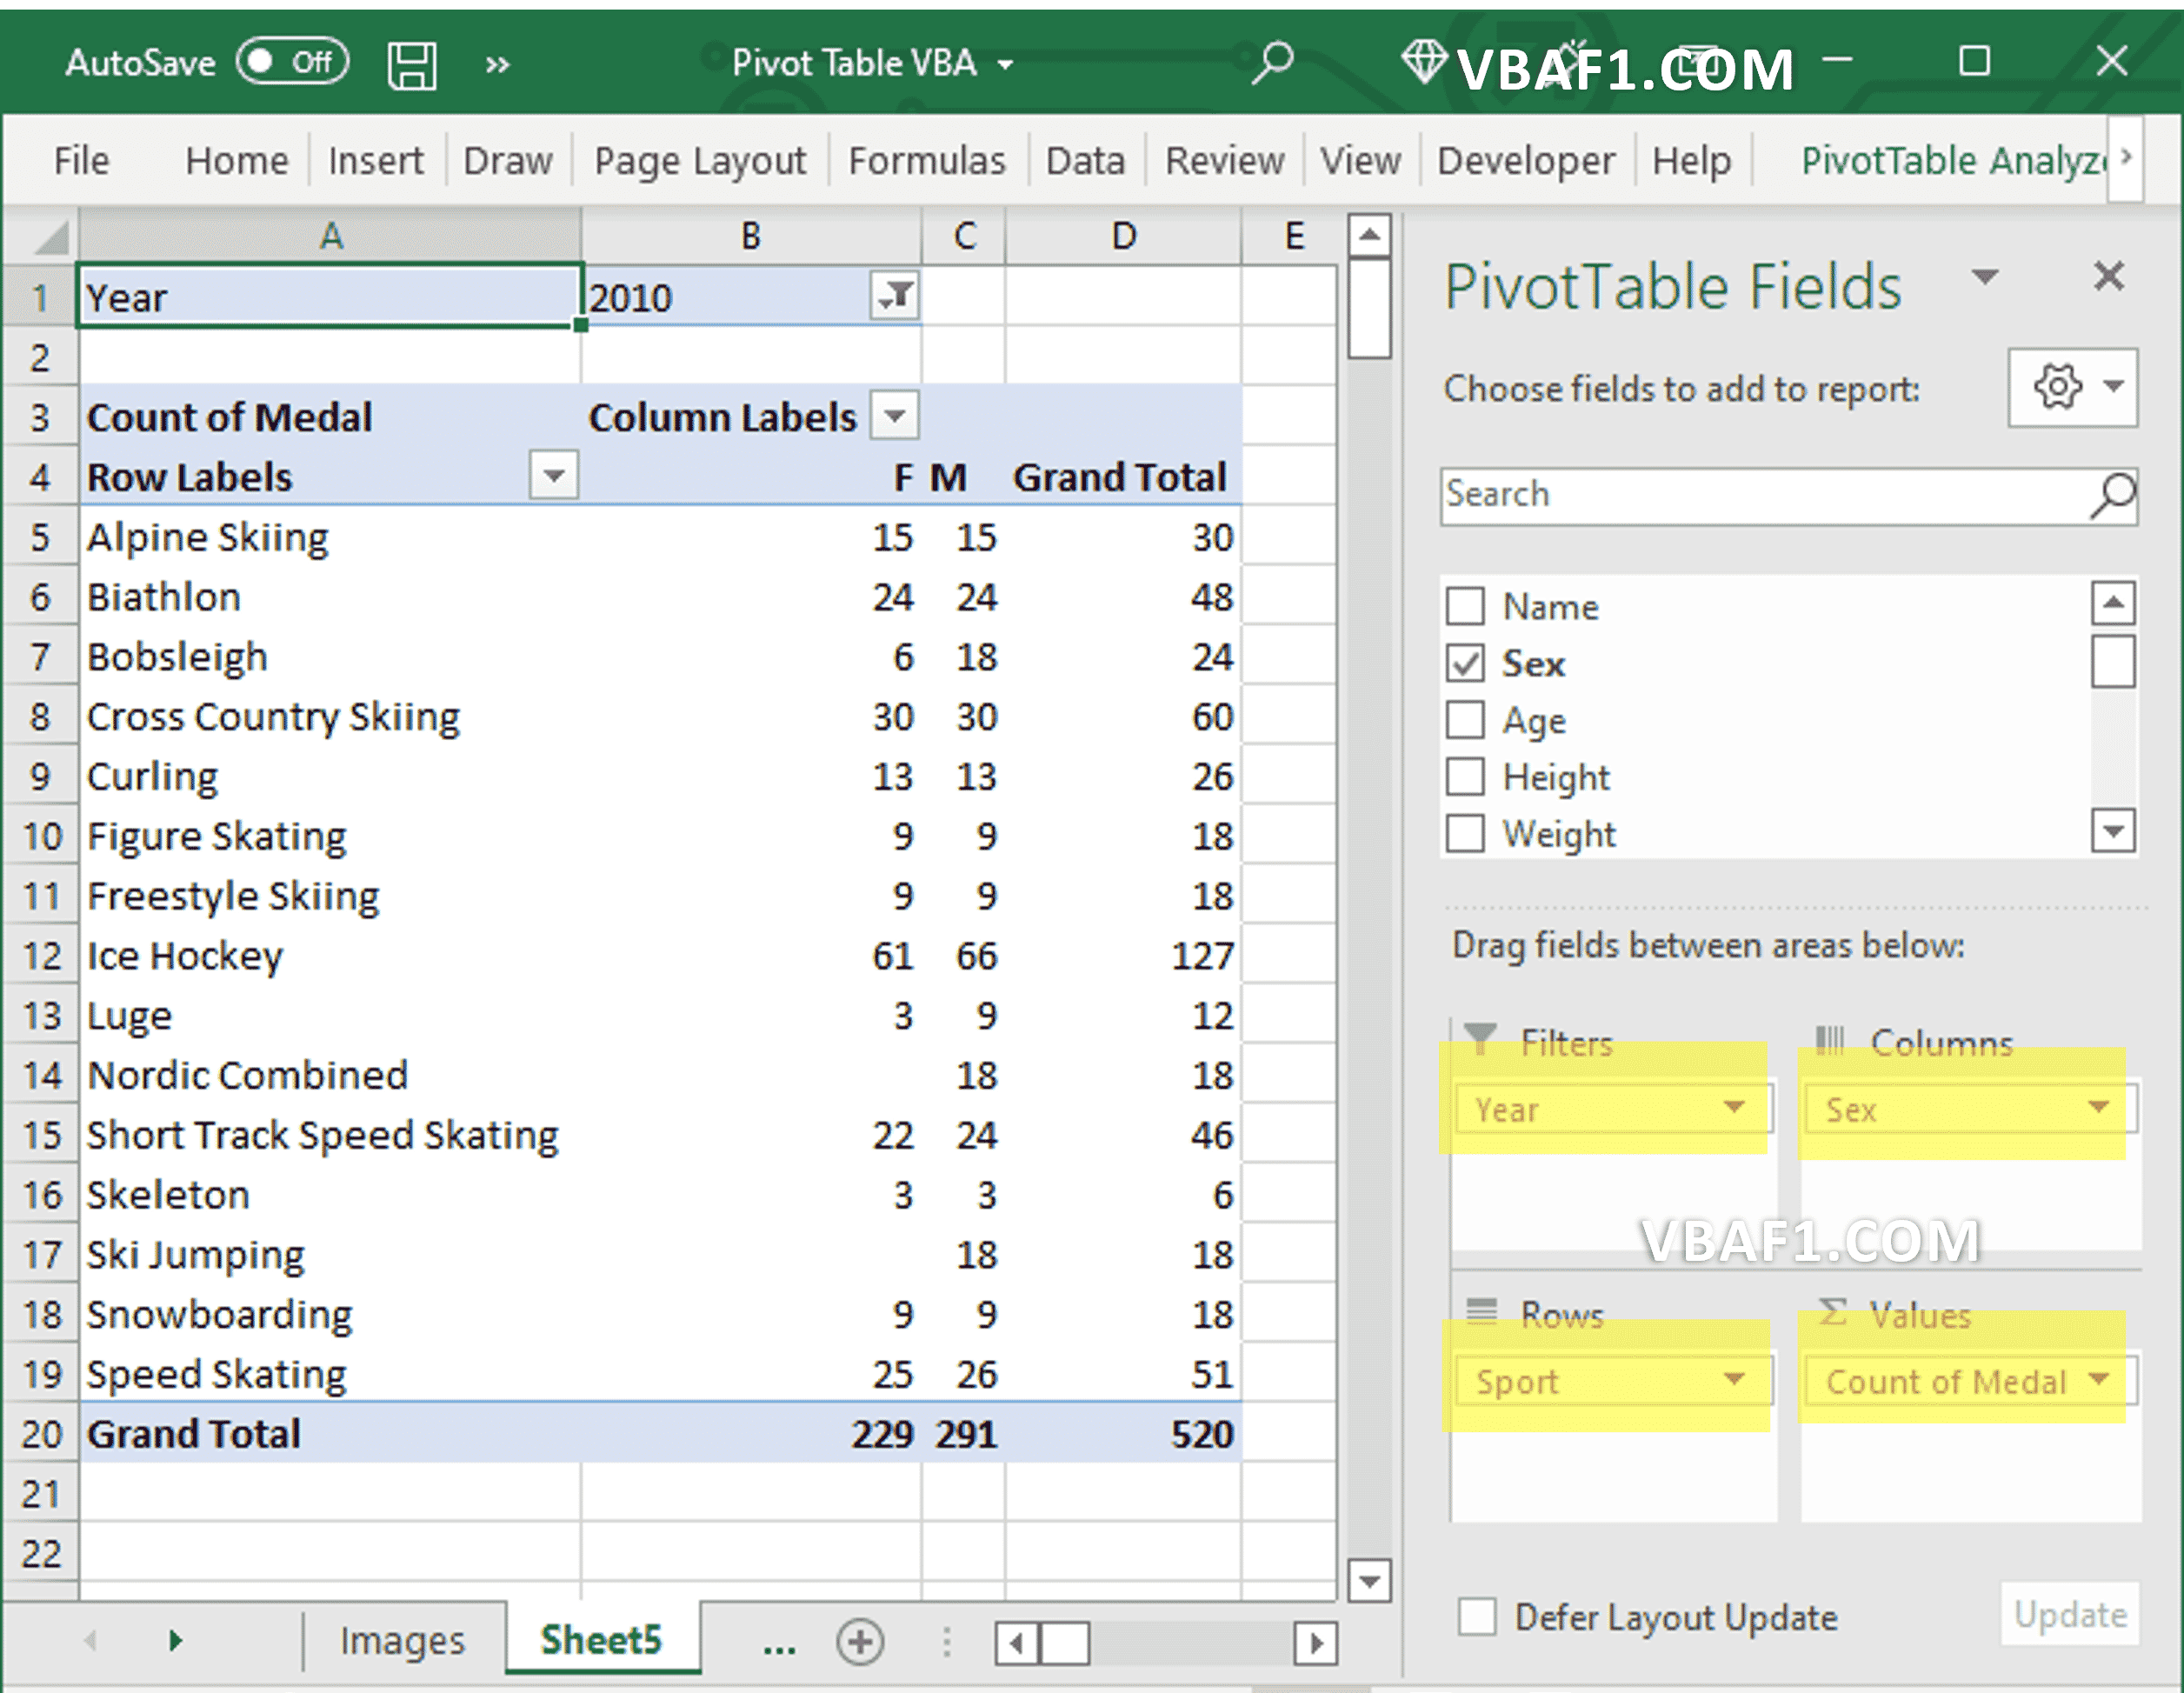Add a new sheet with plus icon
The image size is (2184, 1693).
860,1641
